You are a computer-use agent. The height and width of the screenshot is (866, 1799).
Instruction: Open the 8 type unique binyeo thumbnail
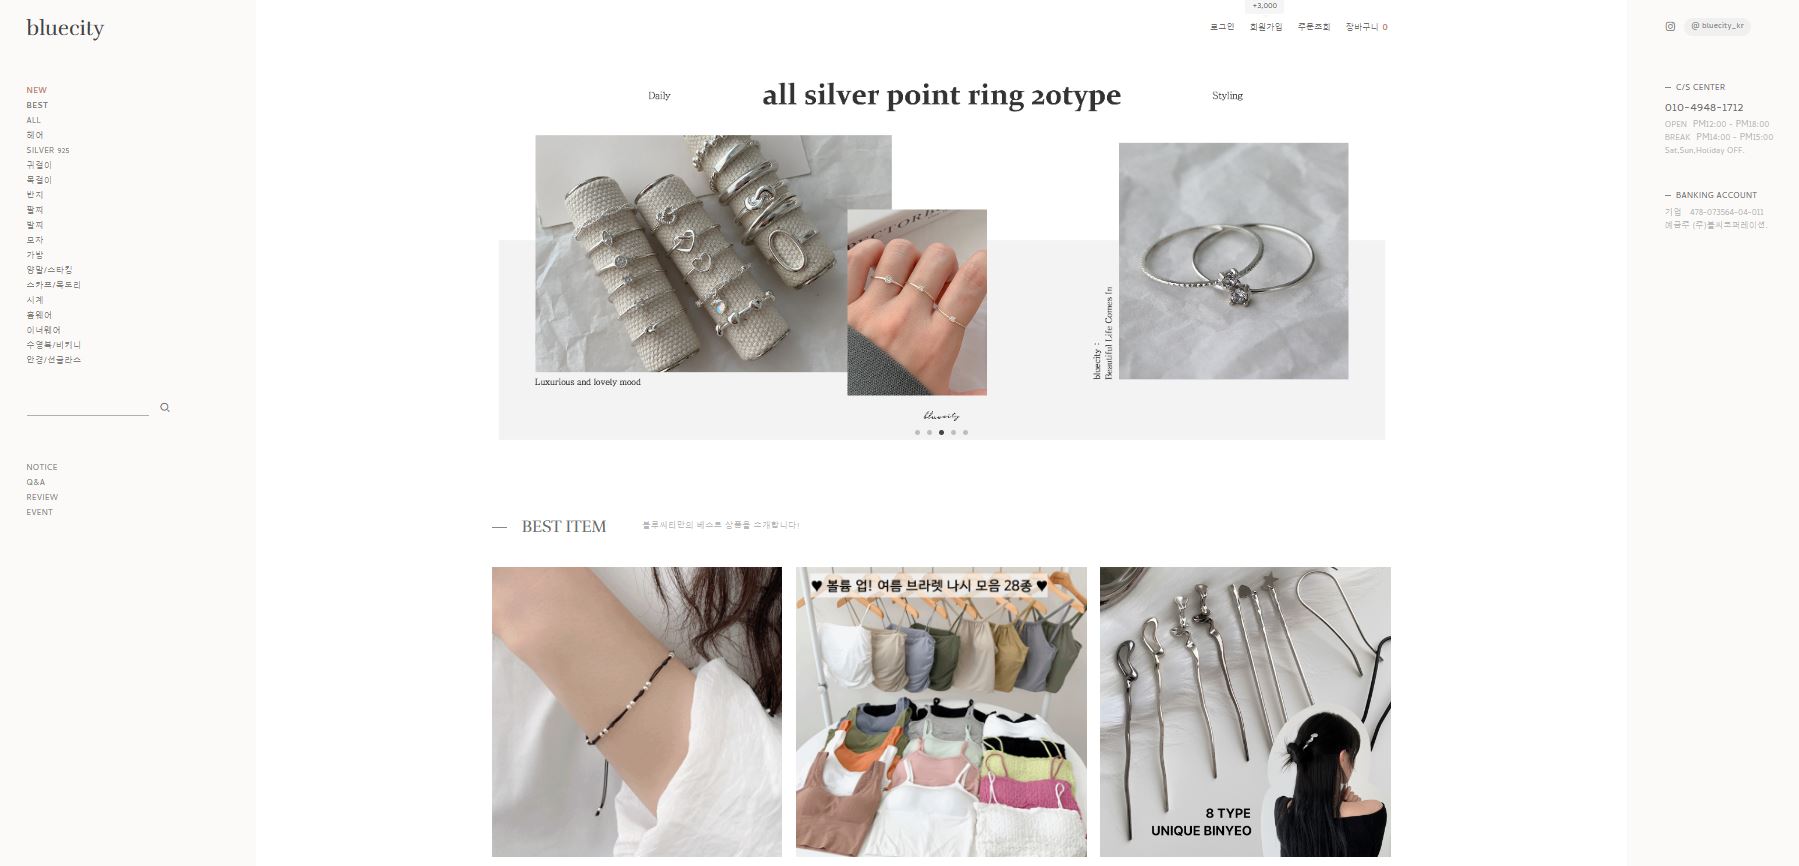[x=1245, y=712]
